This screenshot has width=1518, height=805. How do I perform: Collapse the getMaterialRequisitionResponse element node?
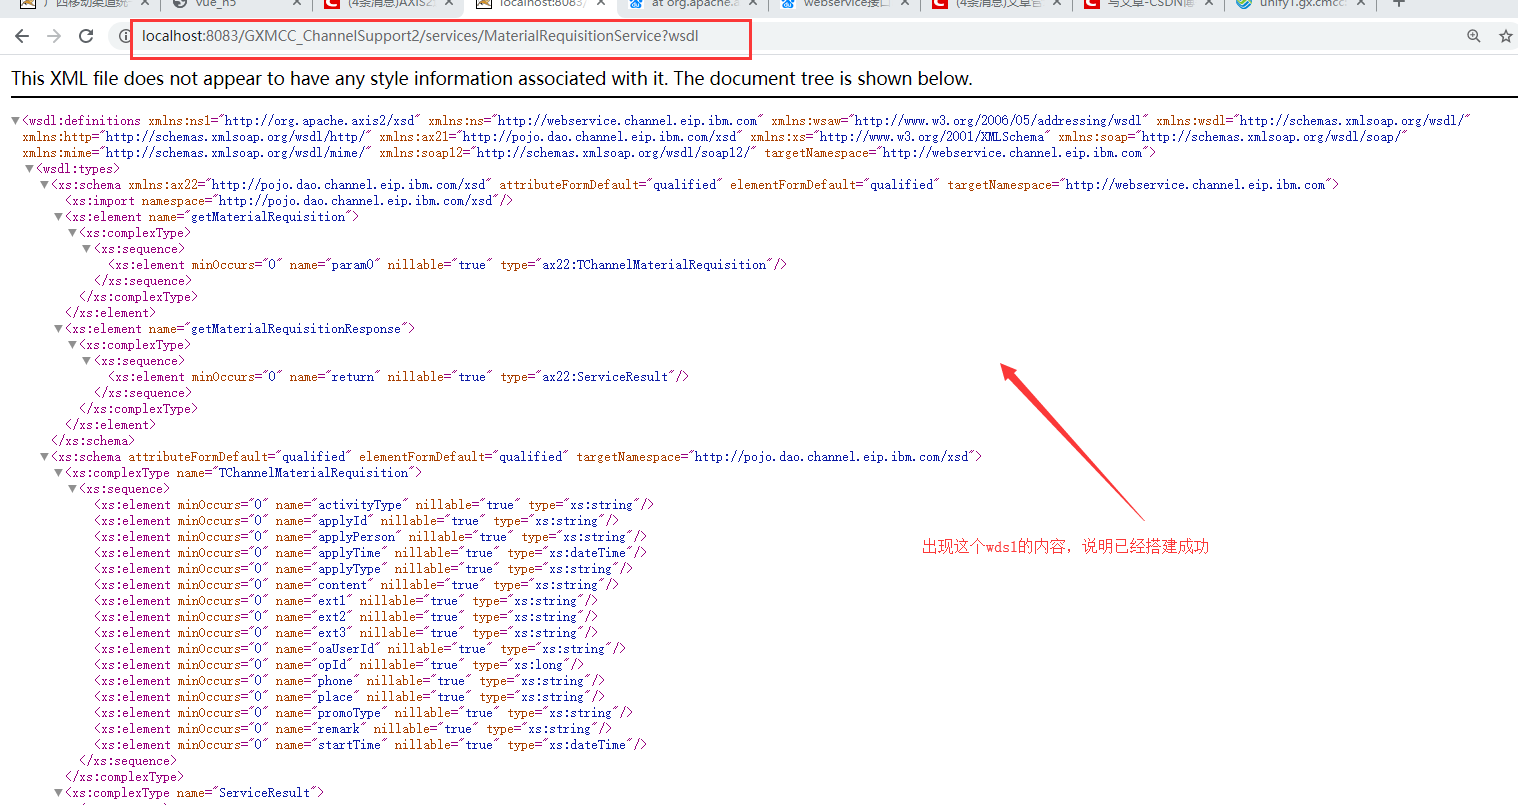(58, 329)
